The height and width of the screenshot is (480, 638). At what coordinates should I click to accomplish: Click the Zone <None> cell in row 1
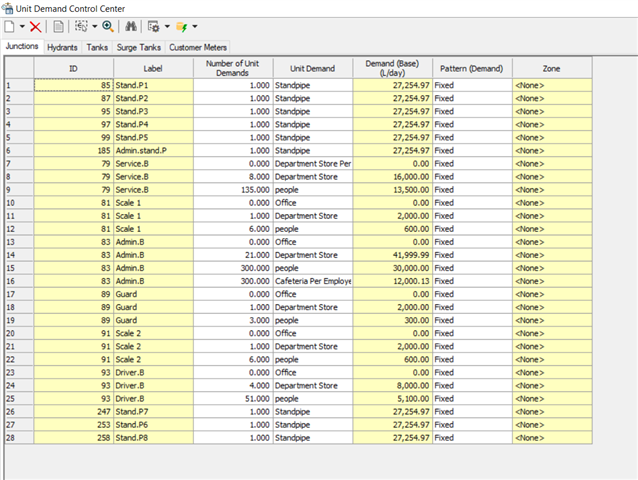pyautogui.click(x=552, y=85)
